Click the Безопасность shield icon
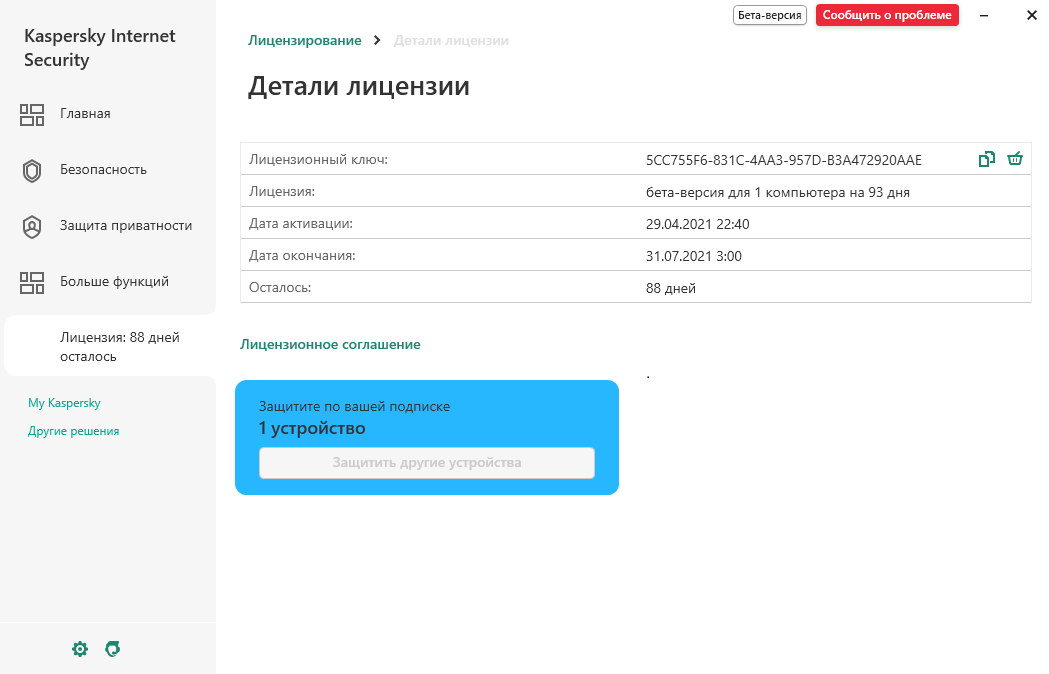The height and width of the screenshot is (674, 1049). point(31,171)
